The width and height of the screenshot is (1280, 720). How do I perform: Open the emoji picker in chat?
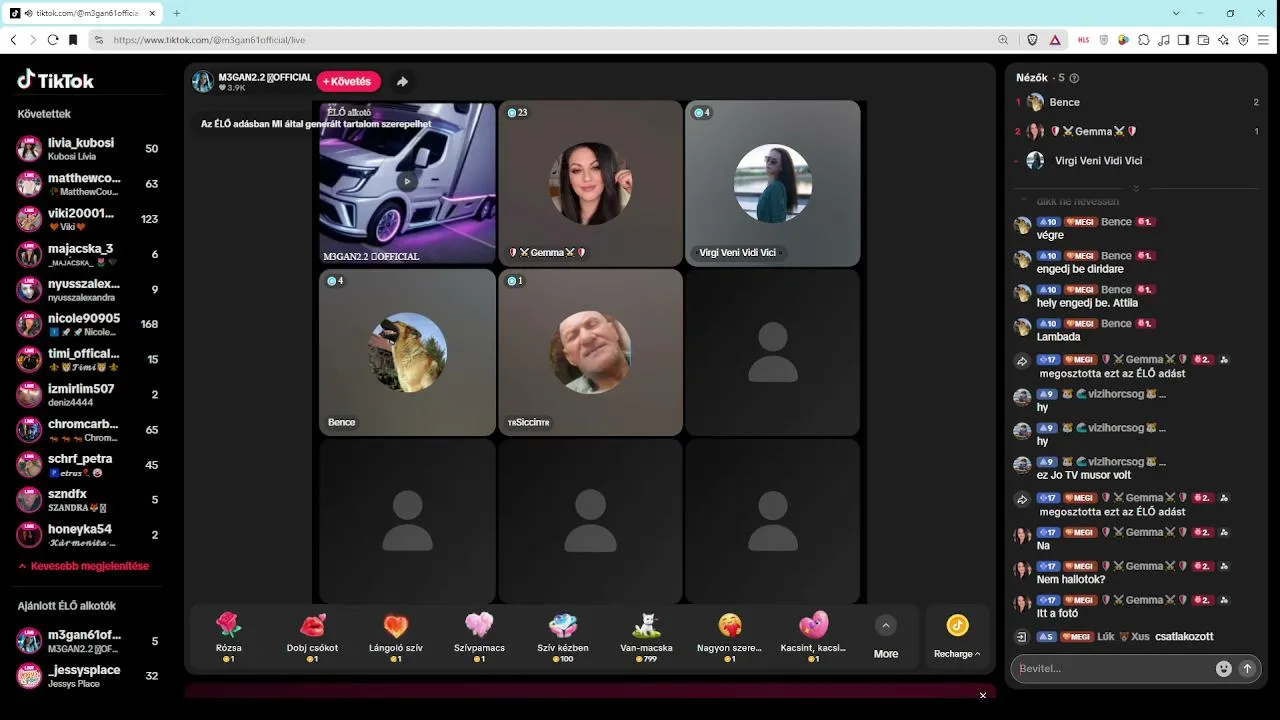pos(1223,669)
